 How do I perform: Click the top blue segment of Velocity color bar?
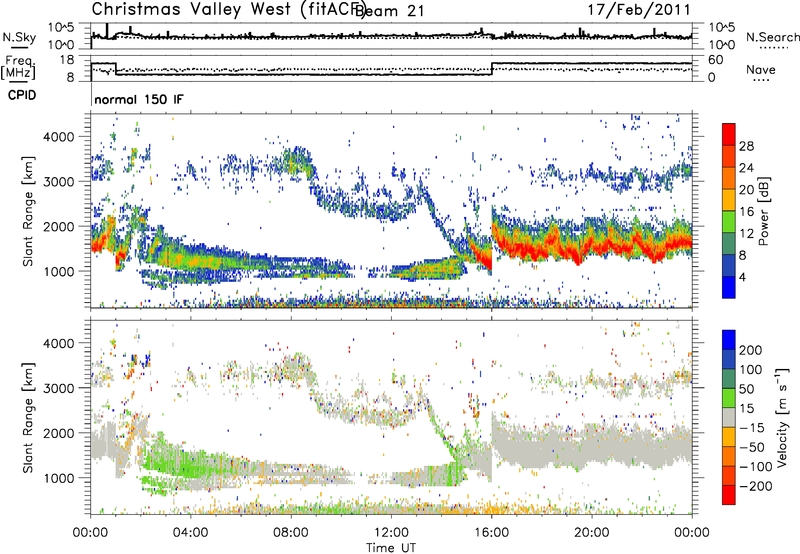pyautogui.click(x=729, y=340)
